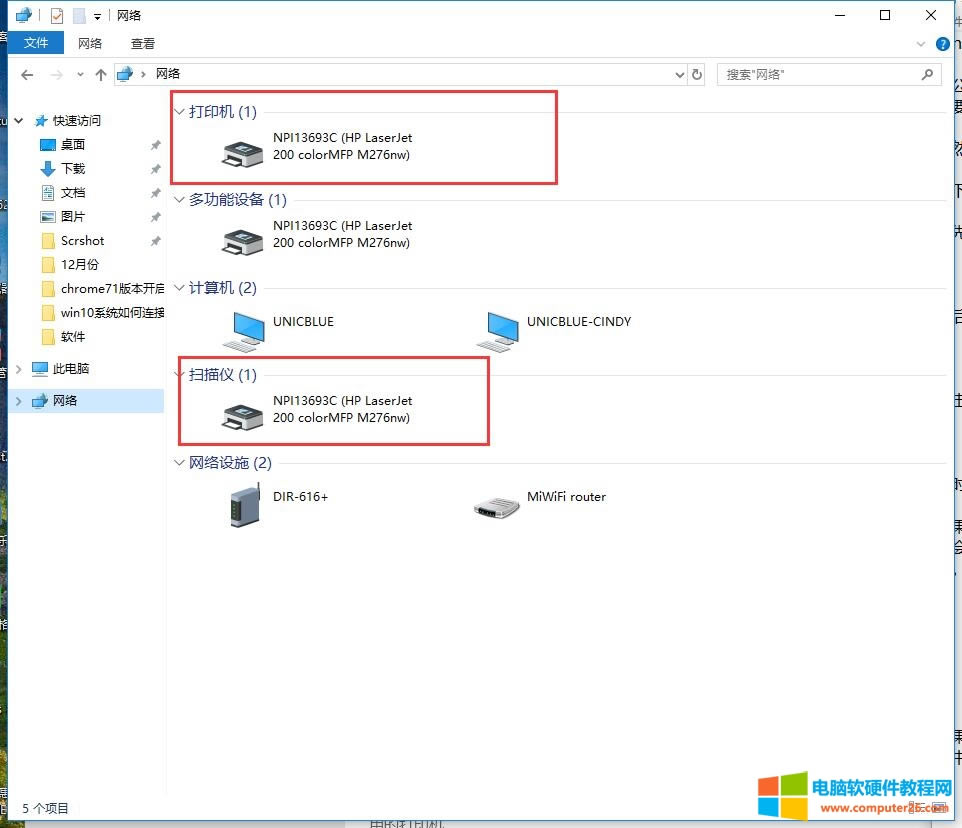Select the Scrshot folder in sidebar

pos(82,241)
